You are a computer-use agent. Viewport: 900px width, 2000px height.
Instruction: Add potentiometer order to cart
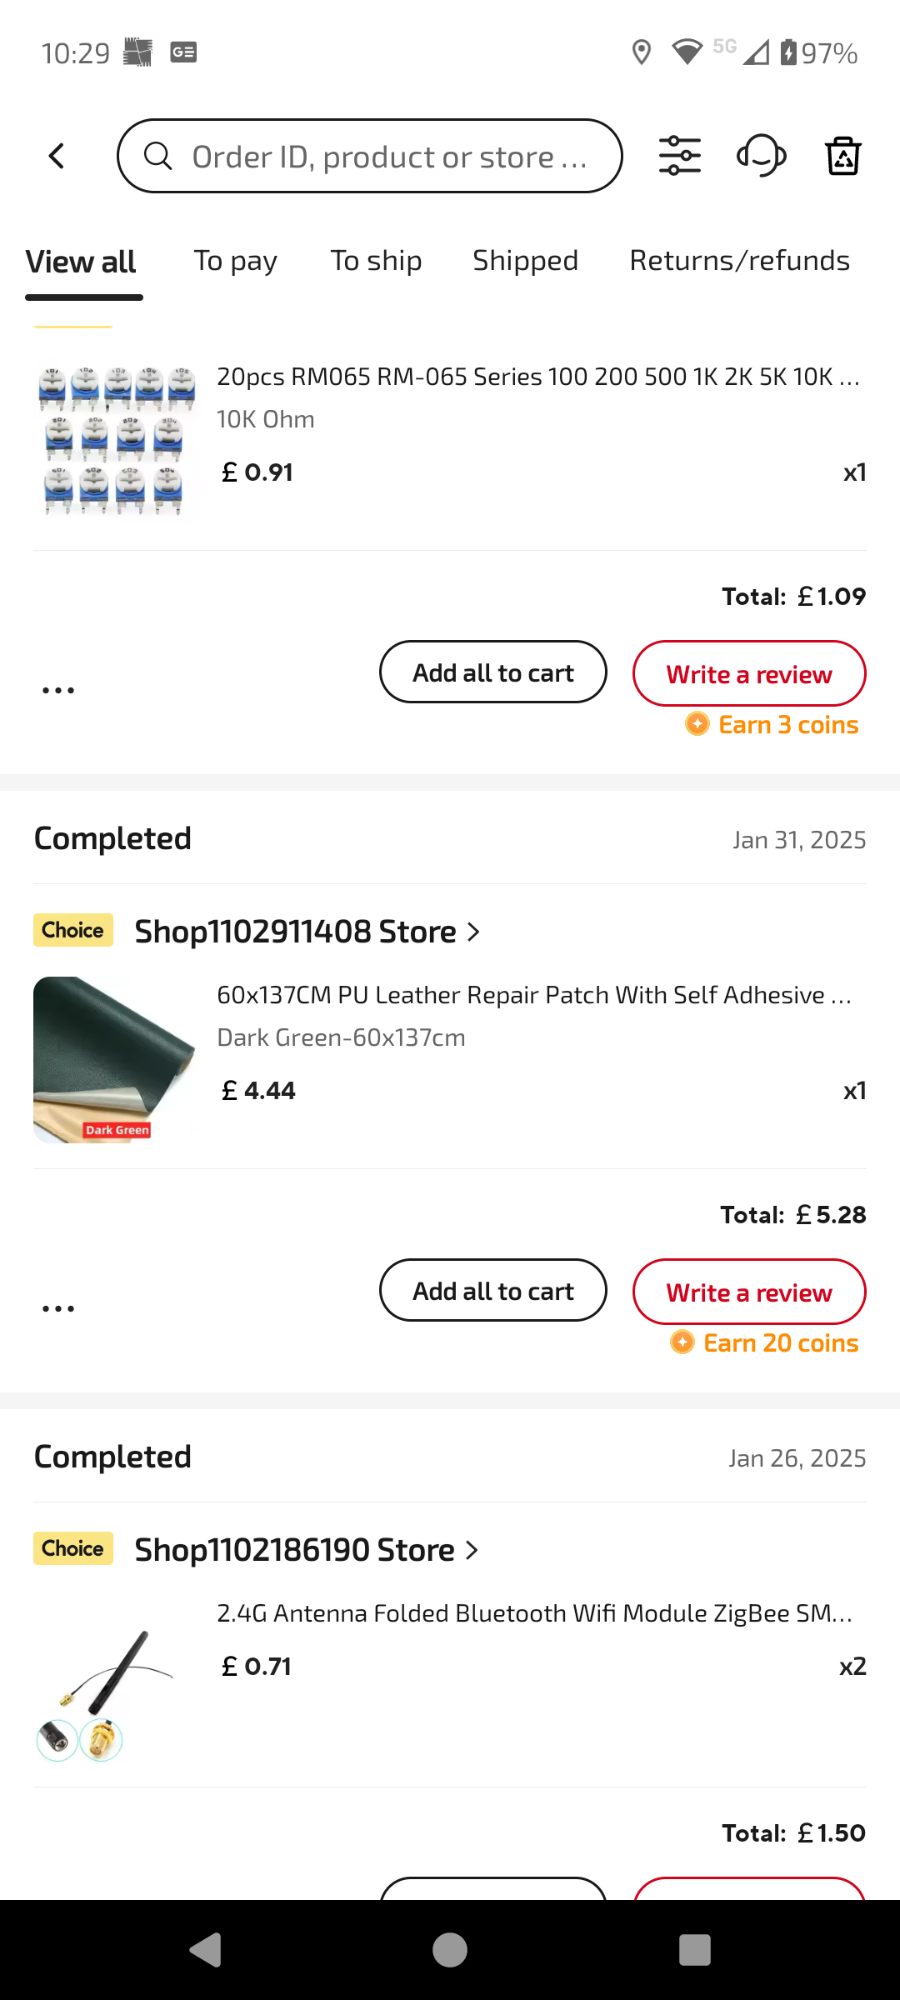(493, 672)
